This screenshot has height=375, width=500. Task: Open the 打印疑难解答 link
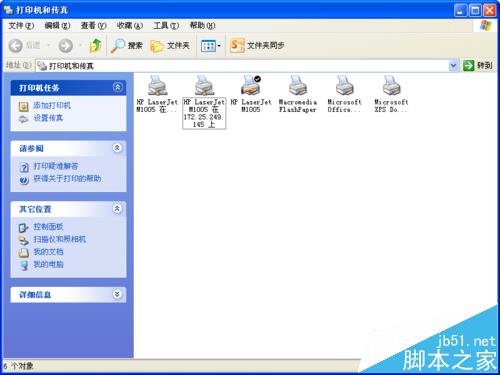pyautogui.click(x=56, y=166)
